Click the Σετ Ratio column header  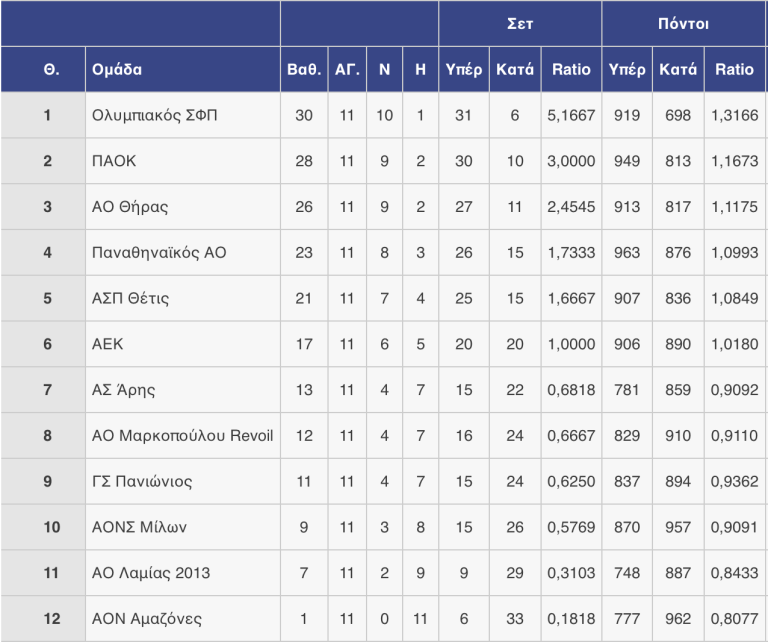(571, 70)
